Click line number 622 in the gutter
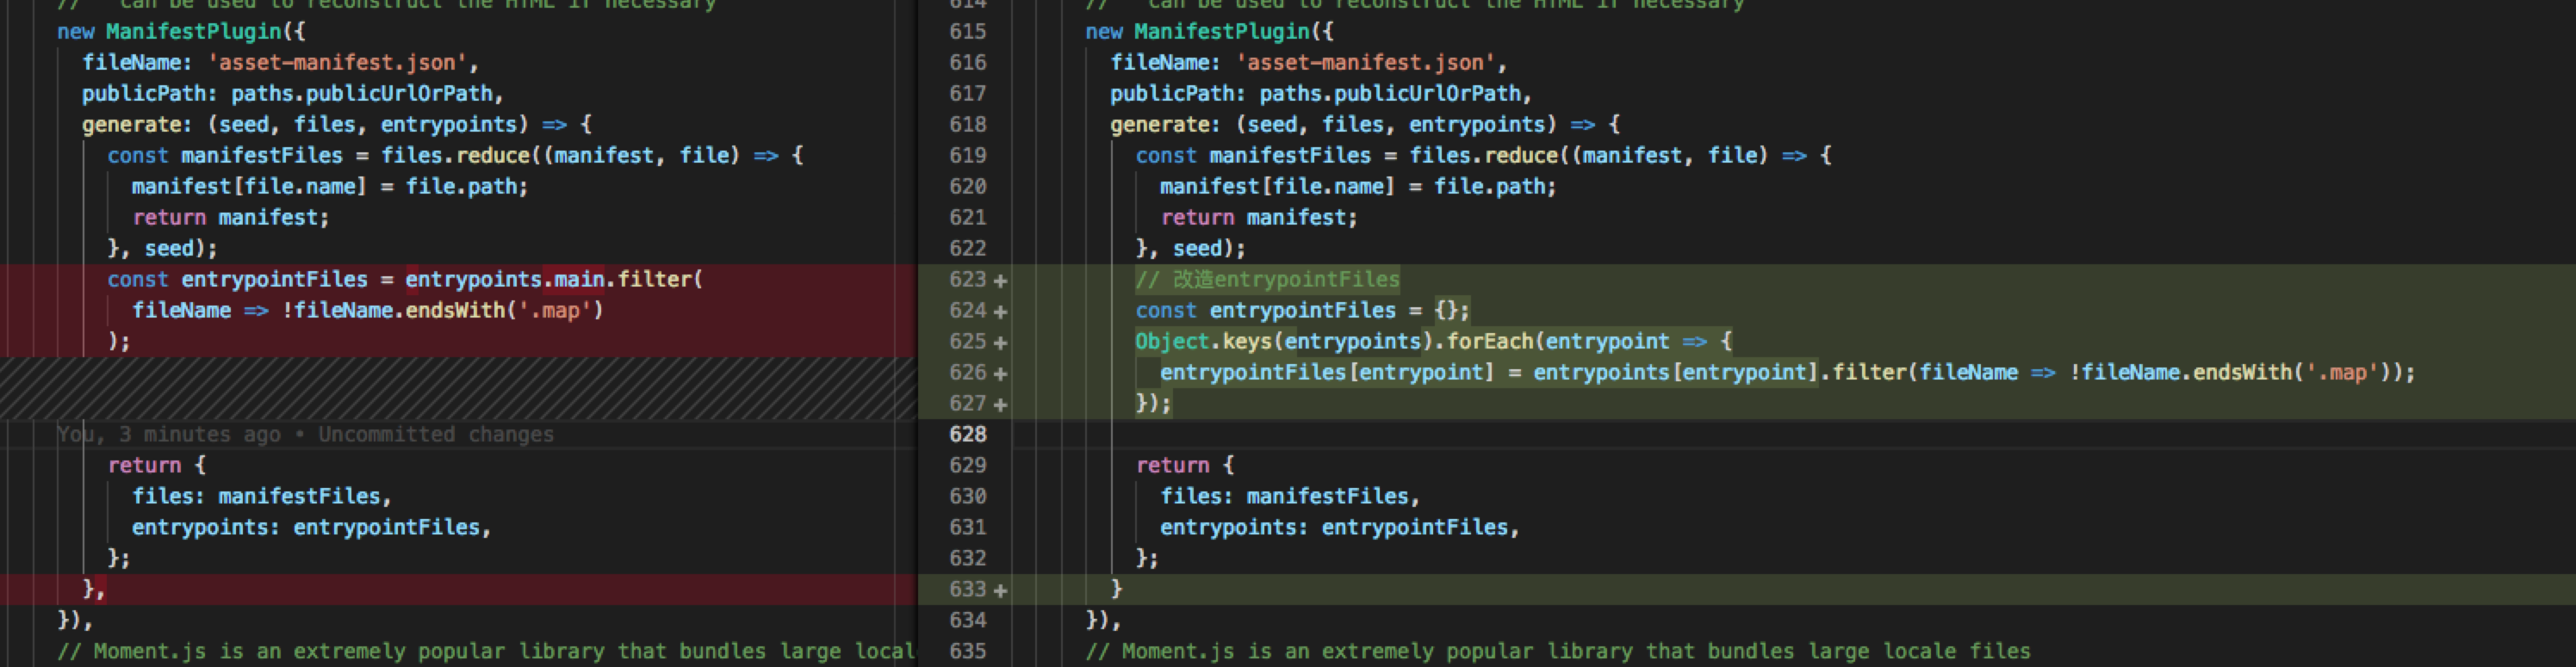This screenshot has height=667, width=2576. (x=968, y=249)
